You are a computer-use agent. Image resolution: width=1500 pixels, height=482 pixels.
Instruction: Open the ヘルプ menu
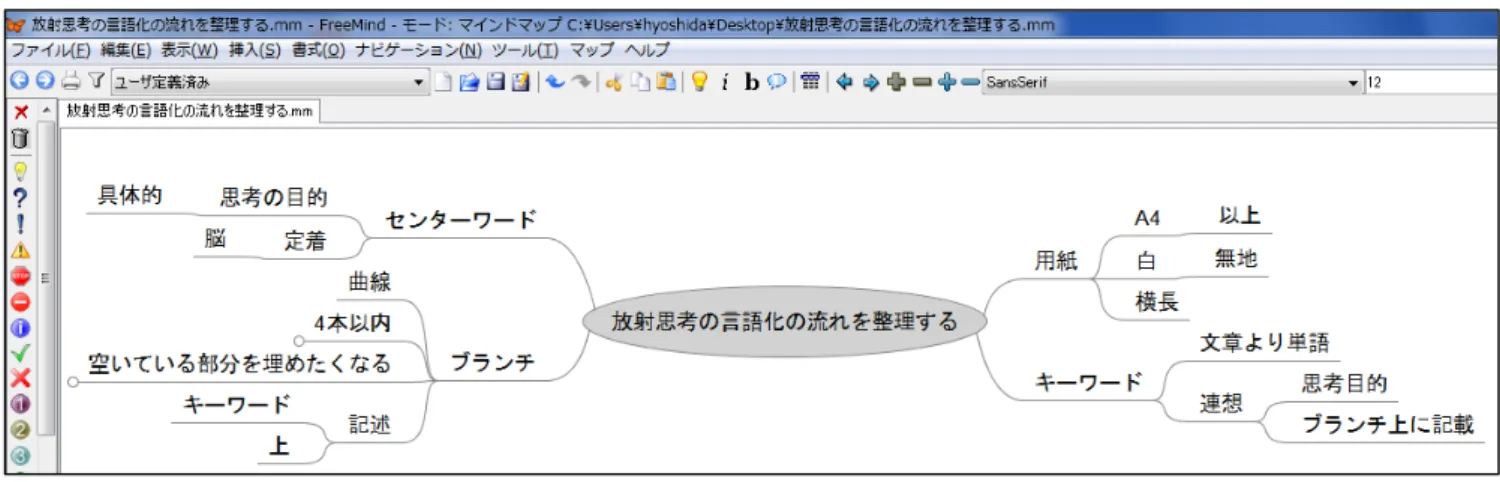pyautogui.click(x=647, y=50)
